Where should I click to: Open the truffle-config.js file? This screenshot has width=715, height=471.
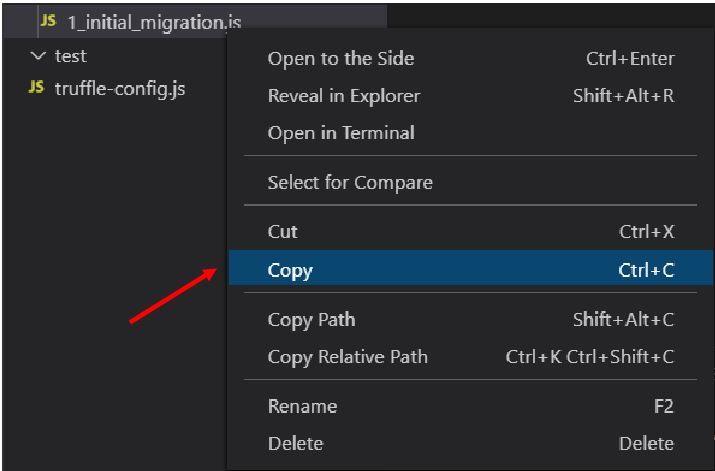[119, 88]
